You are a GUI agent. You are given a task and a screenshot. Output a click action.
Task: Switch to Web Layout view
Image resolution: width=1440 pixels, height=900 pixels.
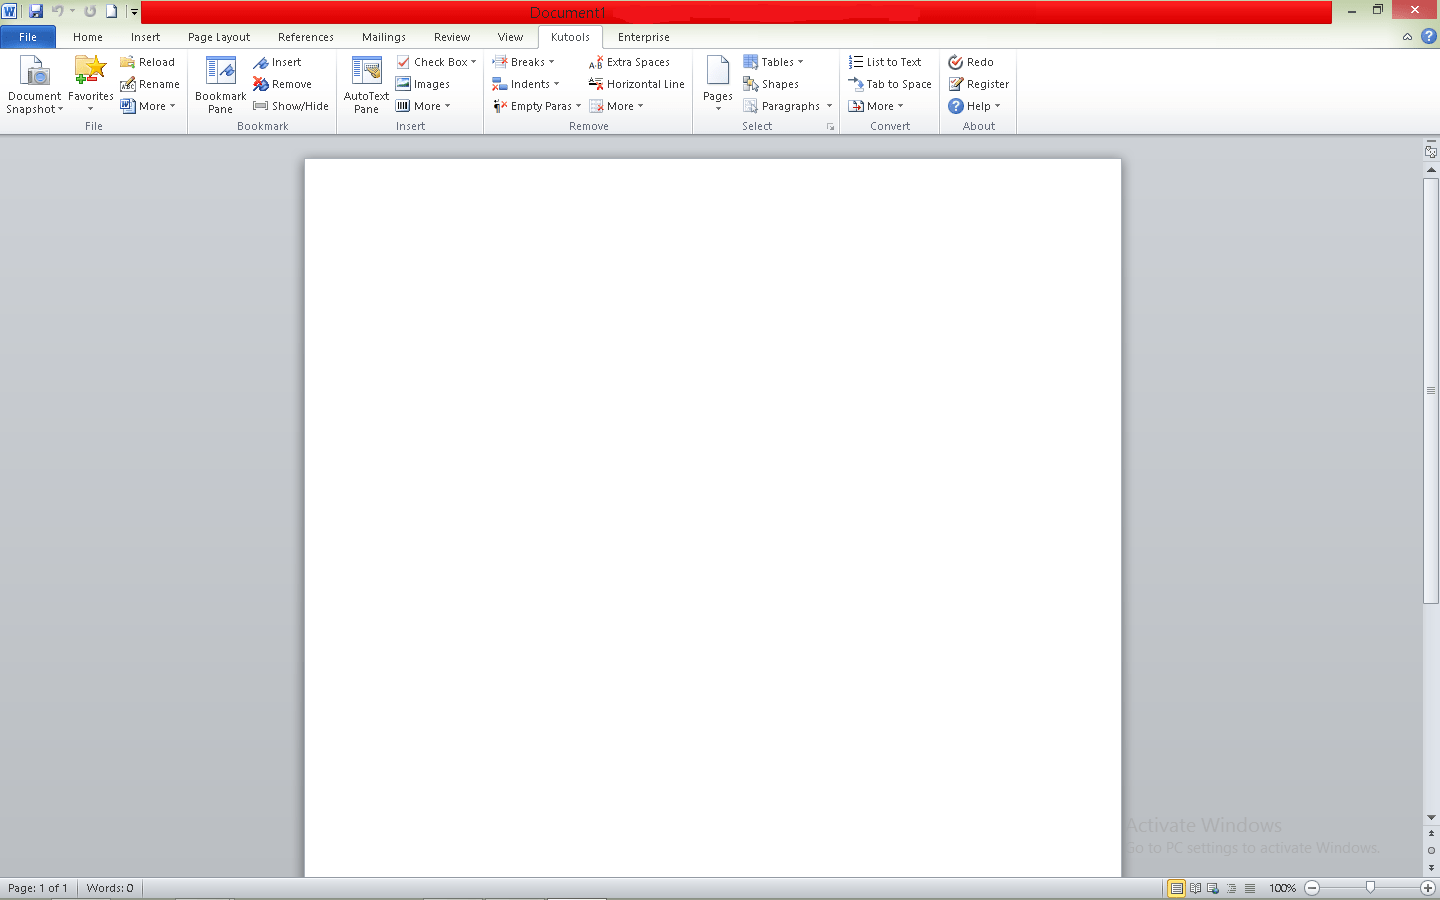click(x=1213, y=888)
